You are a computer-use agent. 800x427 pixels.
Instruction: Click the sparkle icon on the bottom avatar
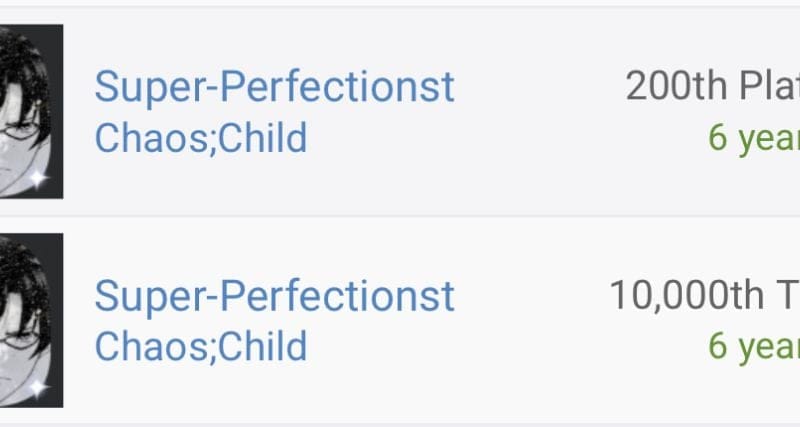38,388
